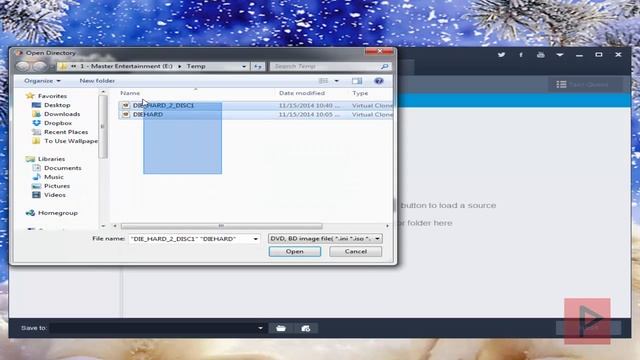Viewport: 640px width, 360px height.
Task: Click the ISO output icon beside Save to
Action: (305, 328)
